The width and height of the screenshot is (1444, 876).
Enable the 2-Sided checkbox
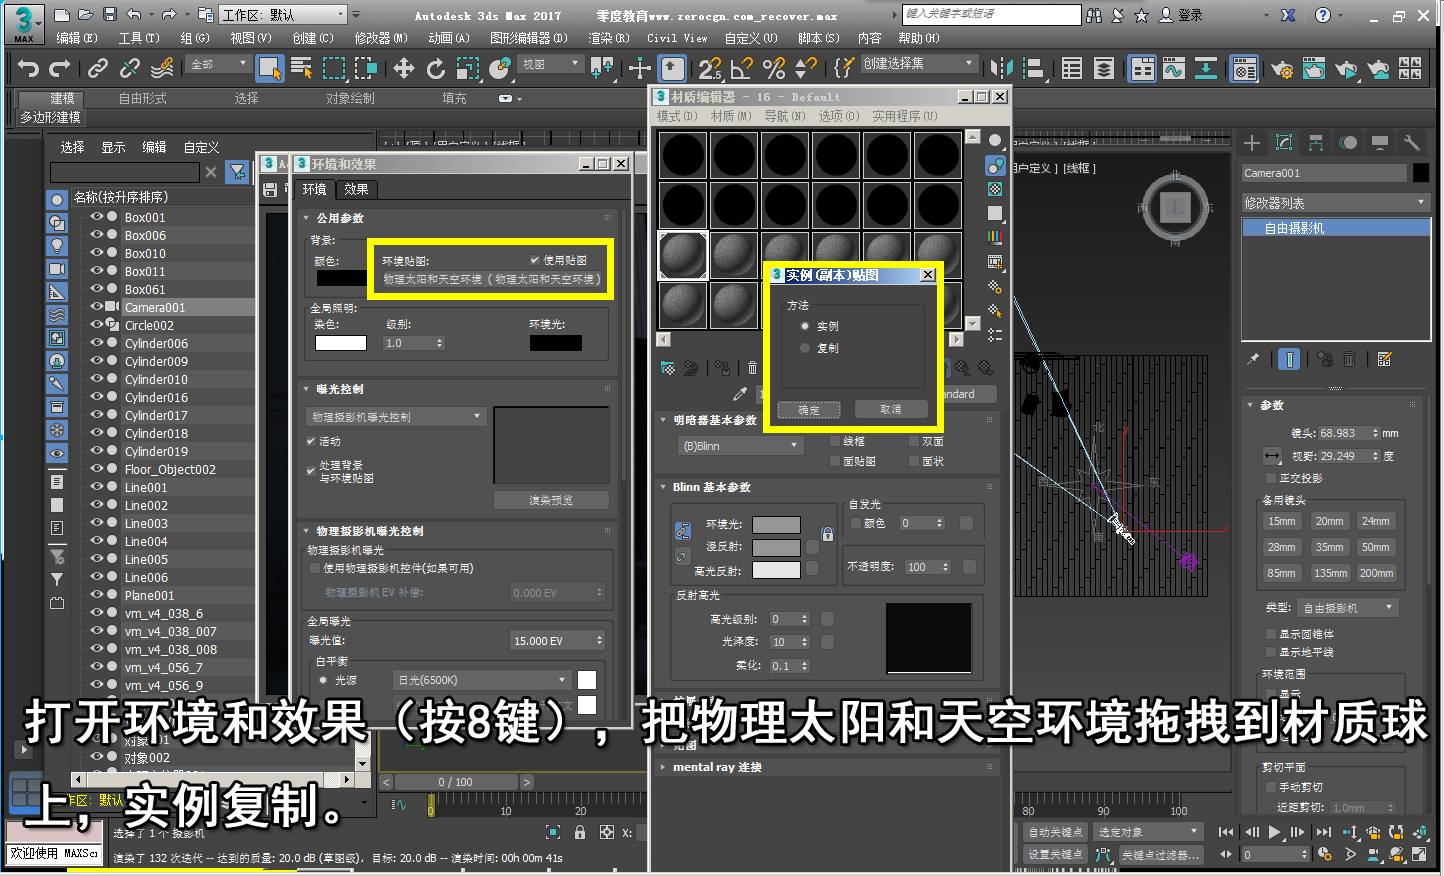(x=914, y=441)
